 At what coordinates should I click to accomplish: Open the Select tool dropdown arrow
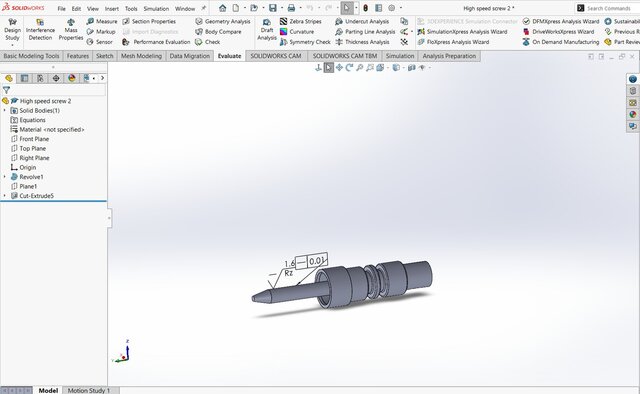[356, 8]
